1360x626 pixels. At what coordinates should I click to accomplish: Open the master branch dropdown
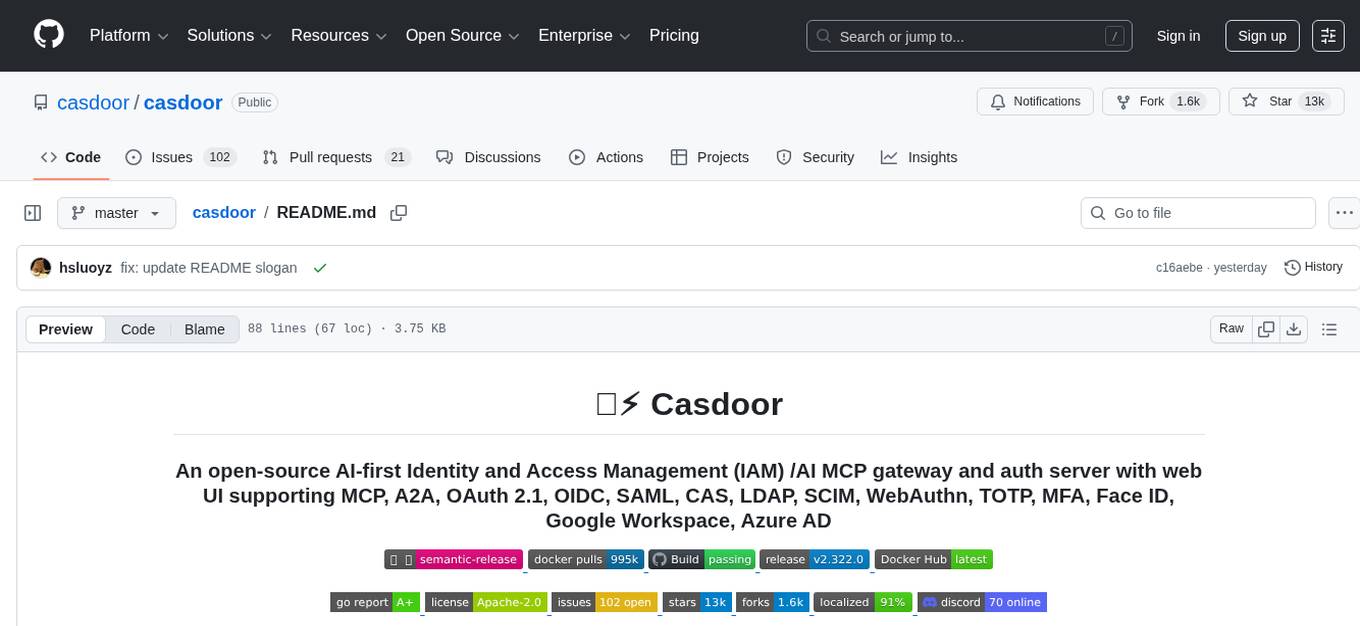click(116, 212)
